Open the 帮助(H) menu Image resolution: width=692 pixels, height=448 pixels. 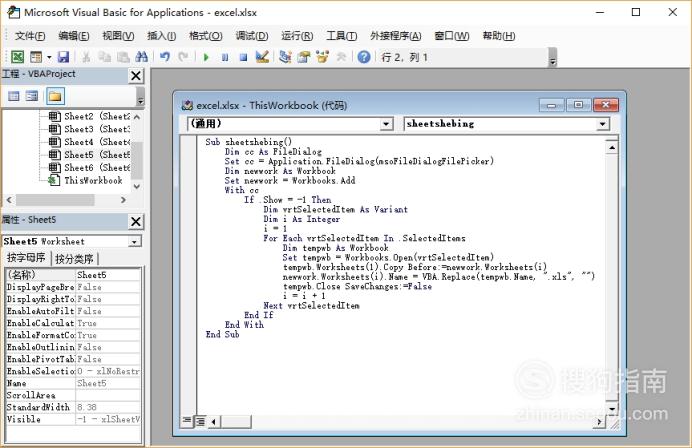499,36
